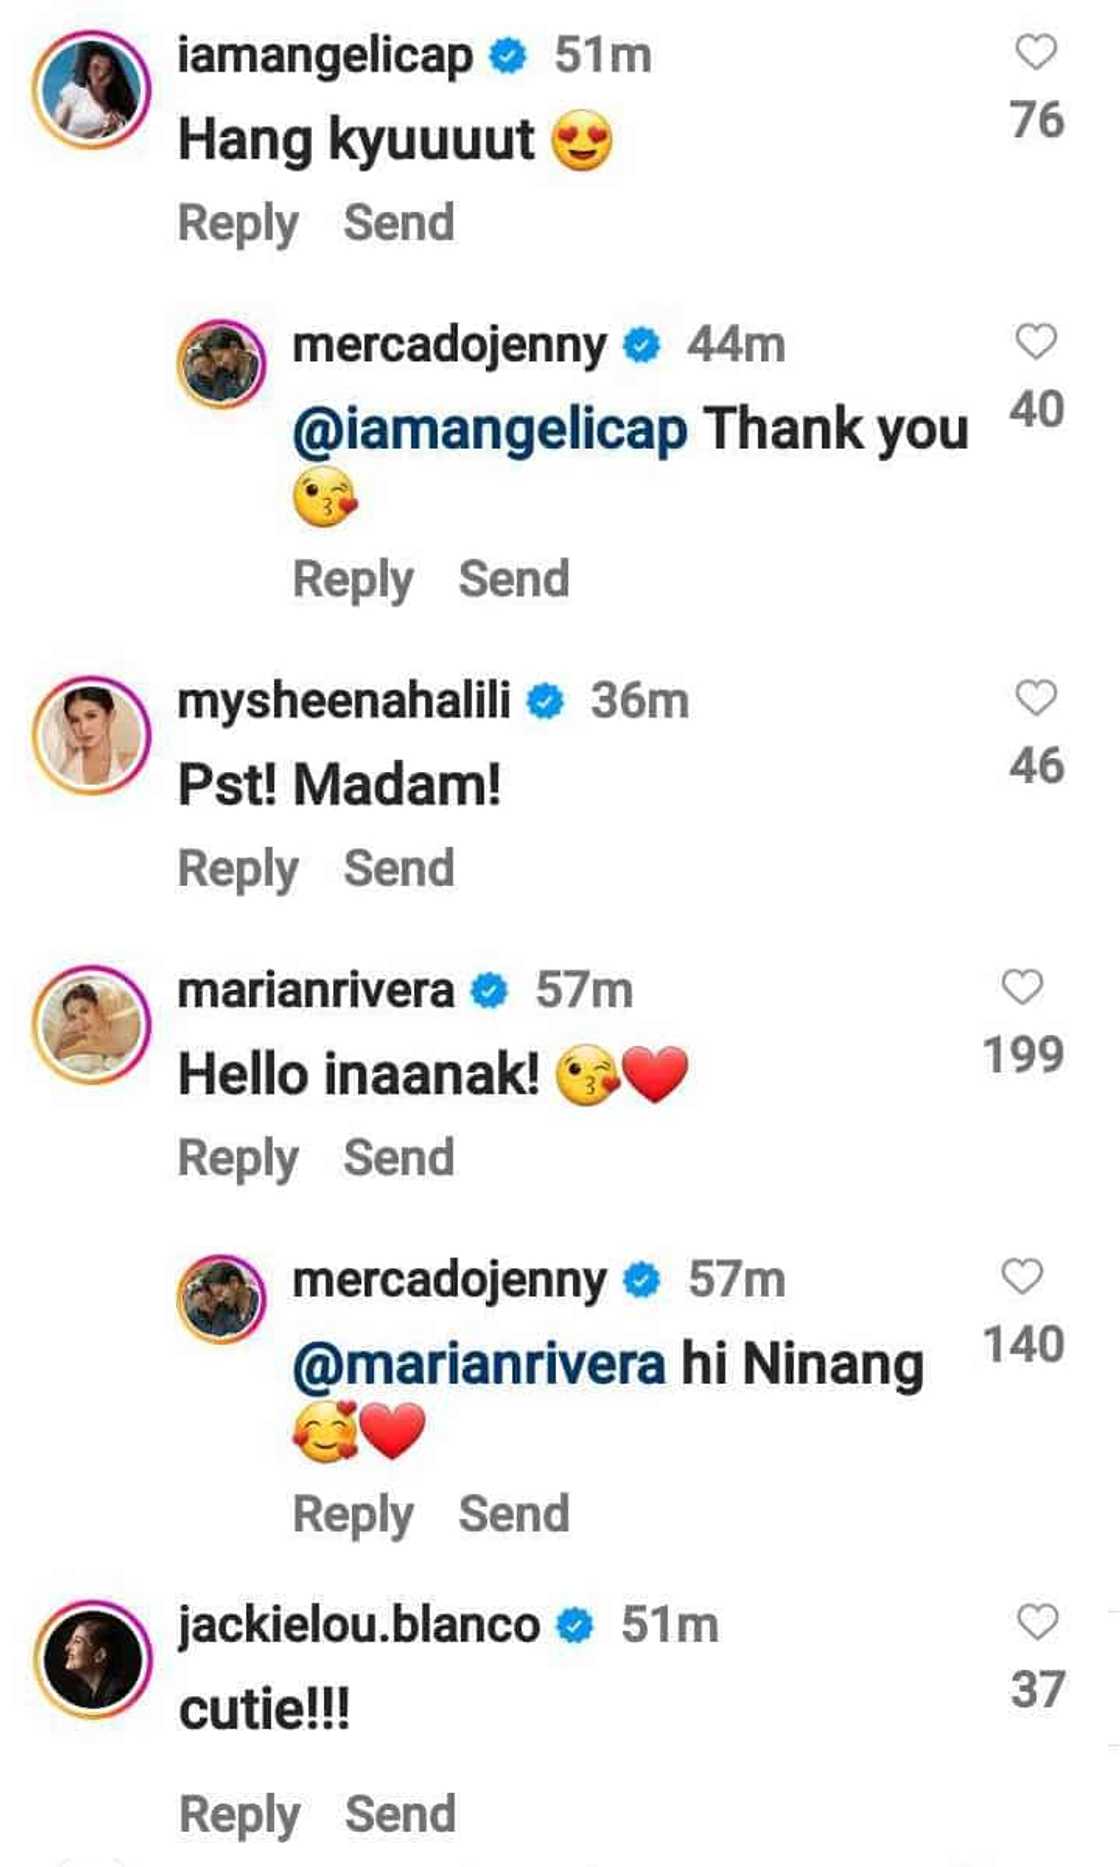
Task: Click marianrivera's verified badge
Action: [487, 988]
